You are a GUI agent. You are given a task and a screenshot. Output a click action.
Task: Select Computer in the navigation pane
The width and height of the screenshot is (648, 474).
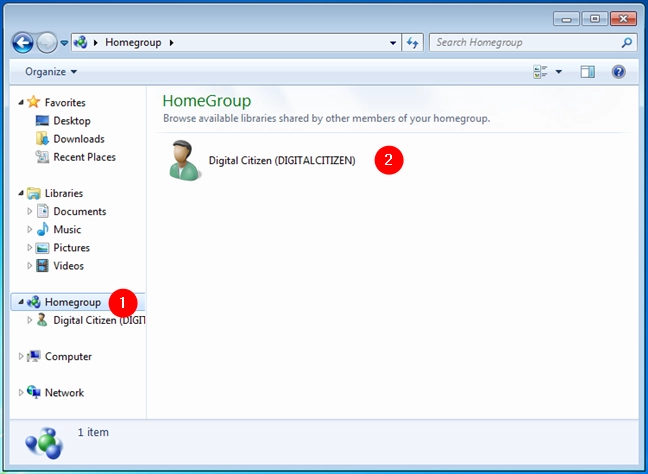pyautogui.click(x=68, y=356)
